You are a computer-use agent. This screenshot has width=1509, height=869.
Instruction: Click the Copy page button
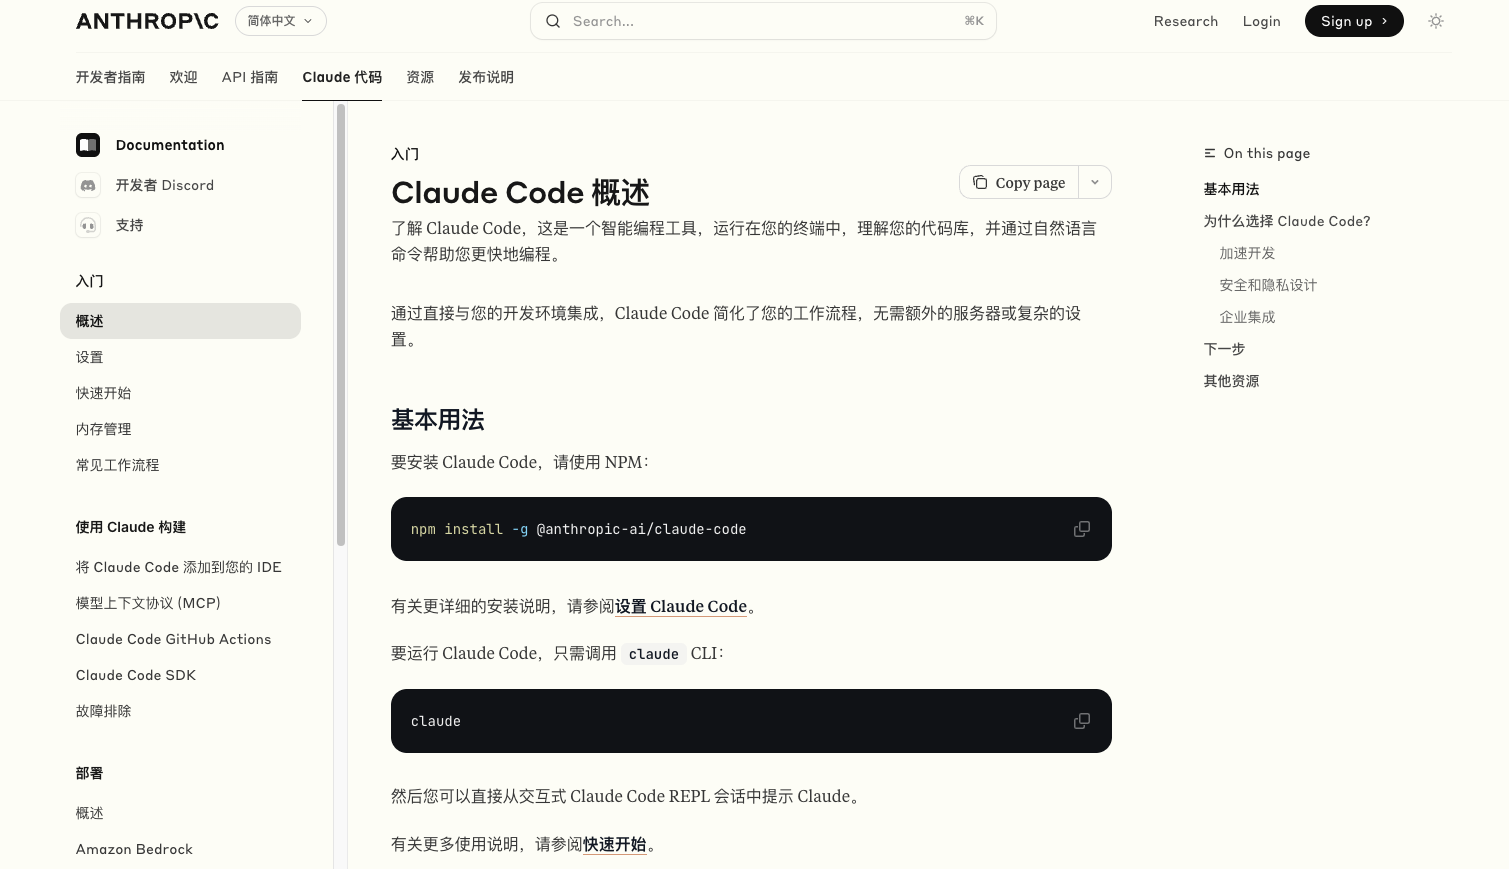point(1019,182)
